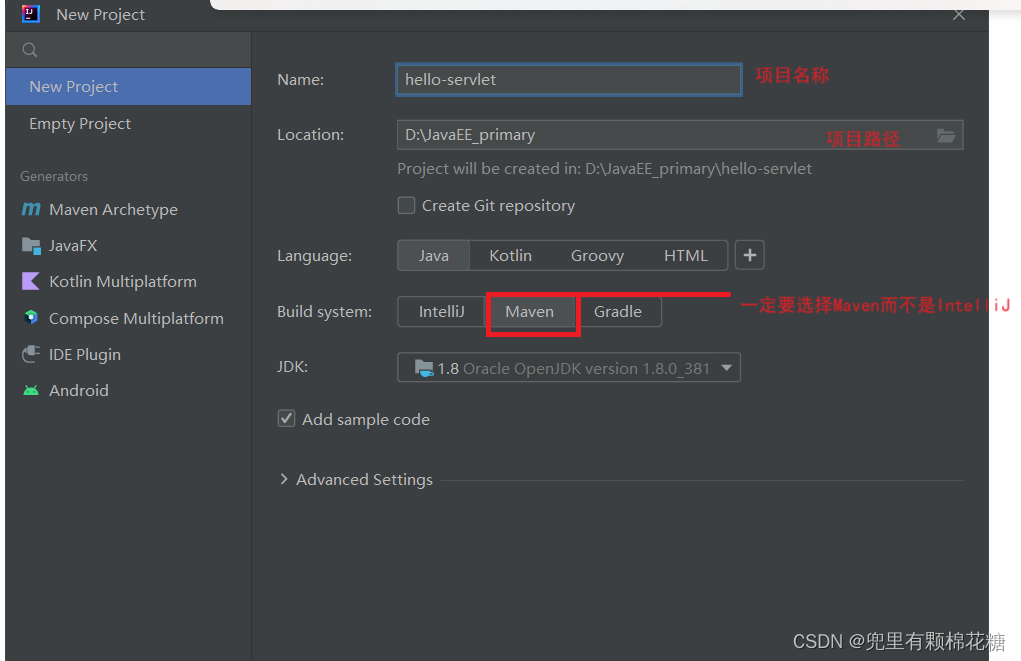Open Kotlin Multiplatform generator entry

(128, 281)
